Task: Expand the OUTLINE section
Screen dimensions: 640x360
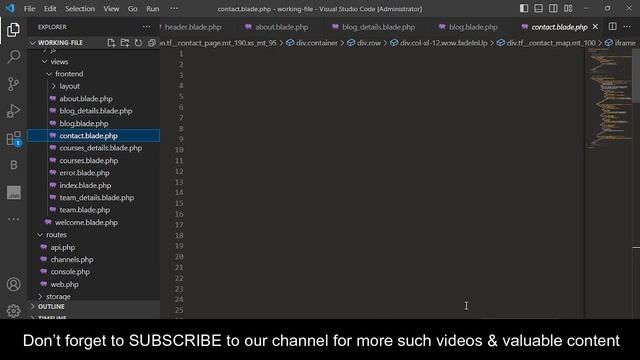Action: [51, 307]
